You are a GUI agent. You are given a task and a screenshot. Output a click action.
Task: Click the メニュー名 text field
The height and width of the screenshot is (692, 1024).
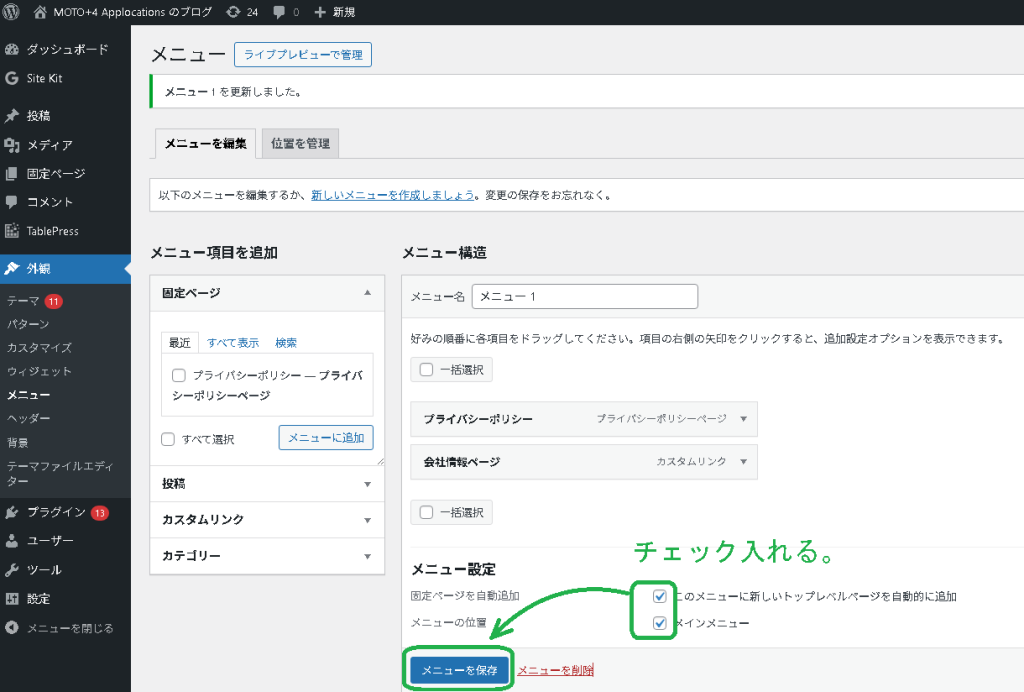[584, 297]
